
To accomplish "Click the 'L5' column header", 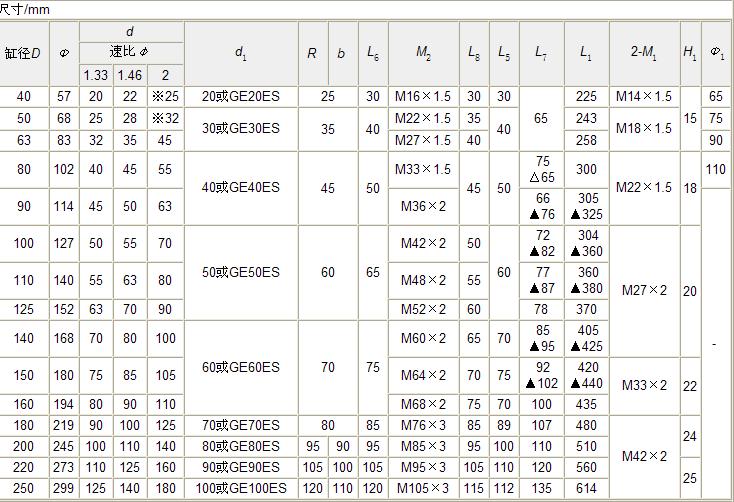I will coord(504,53).
